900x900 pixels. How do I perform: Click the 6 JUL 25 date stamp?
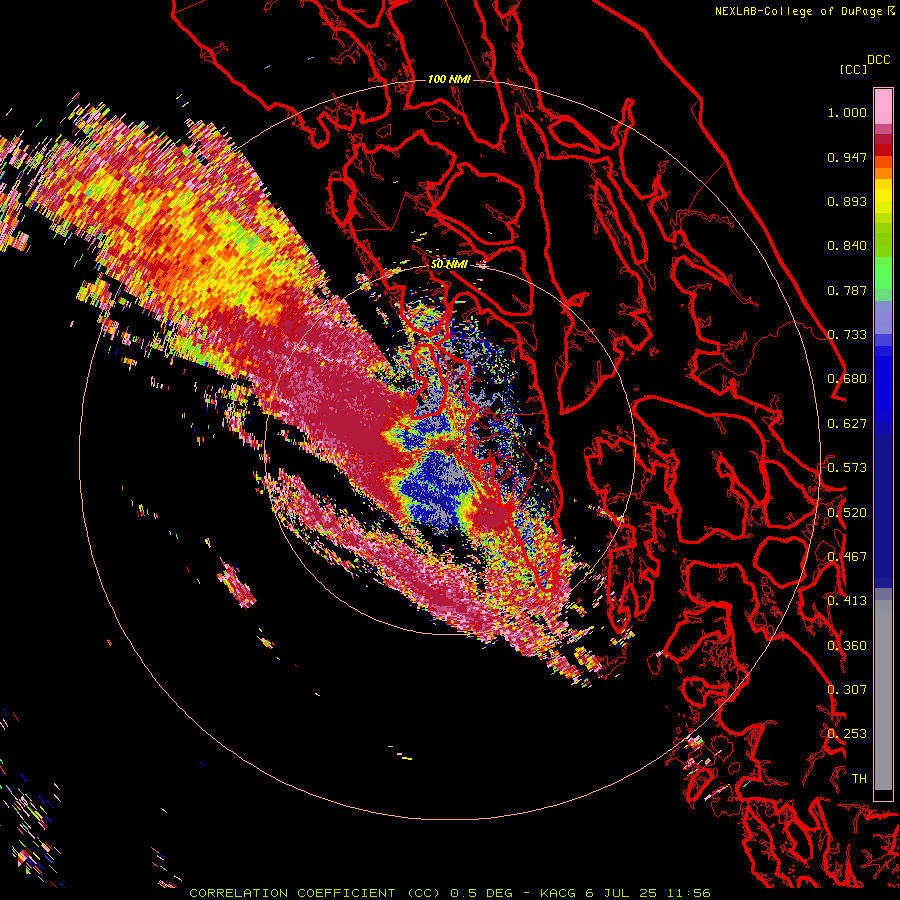point(622,893)
